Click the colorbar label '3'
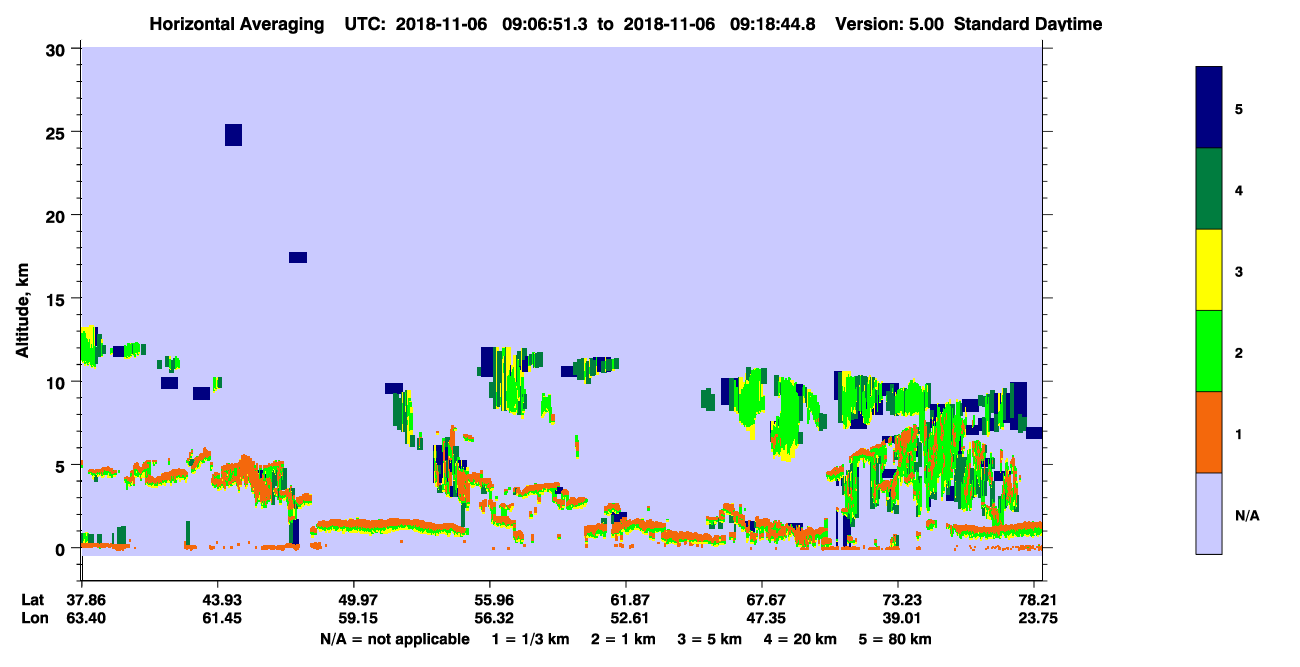Screen dimensions: 1300x667 (x=1239, y=272)
